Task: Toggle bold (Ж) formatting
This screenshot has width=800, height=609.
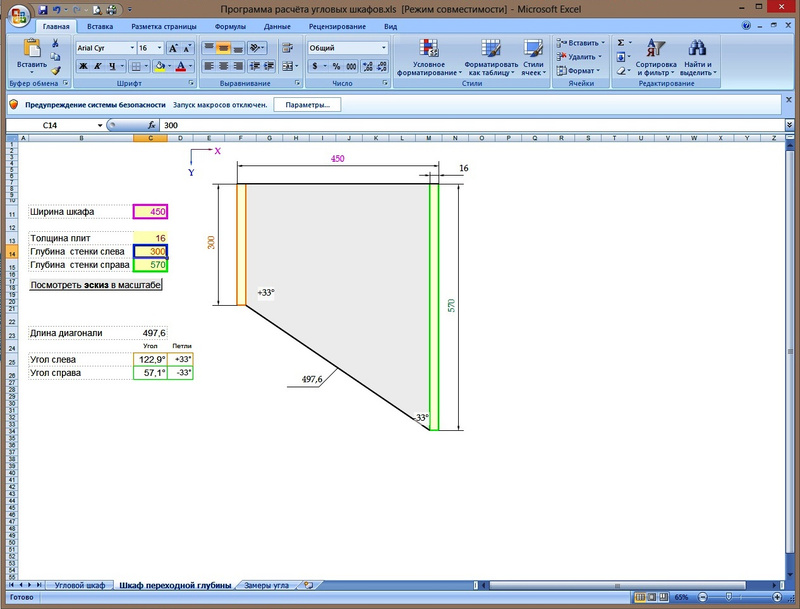Action: (84, 66)
